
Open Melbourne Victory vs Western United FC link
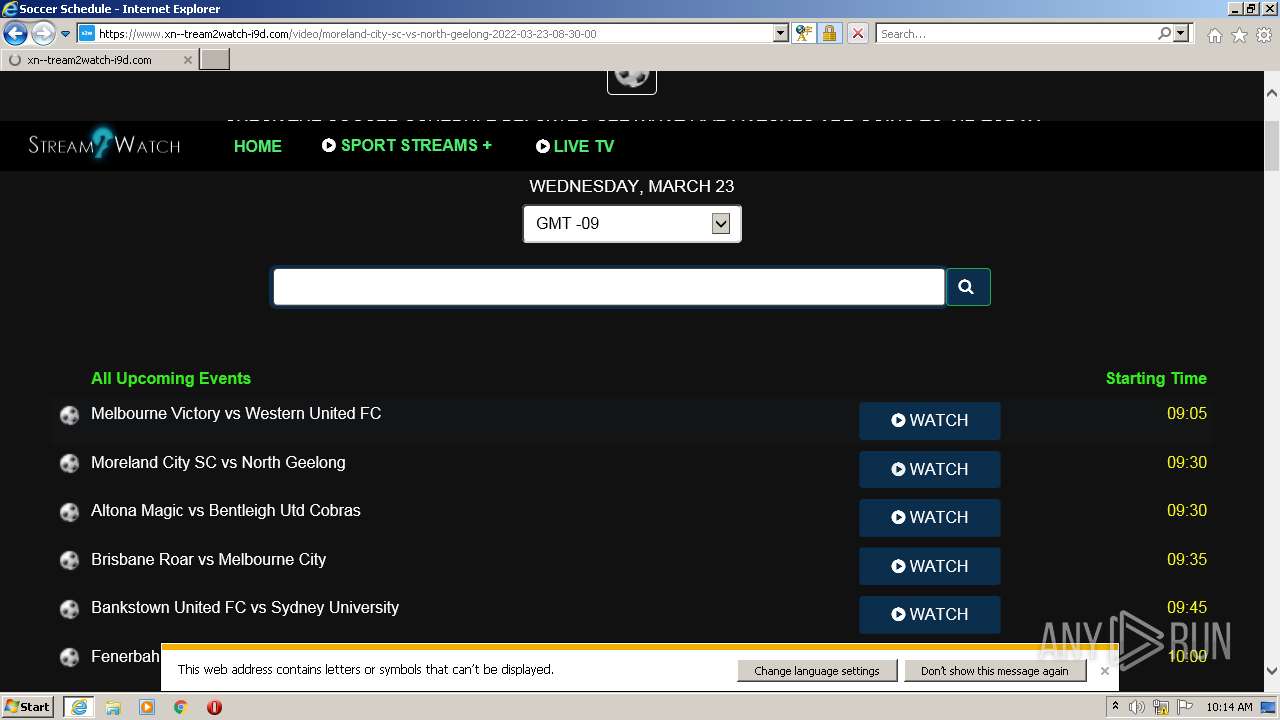[x=236, y=413]
